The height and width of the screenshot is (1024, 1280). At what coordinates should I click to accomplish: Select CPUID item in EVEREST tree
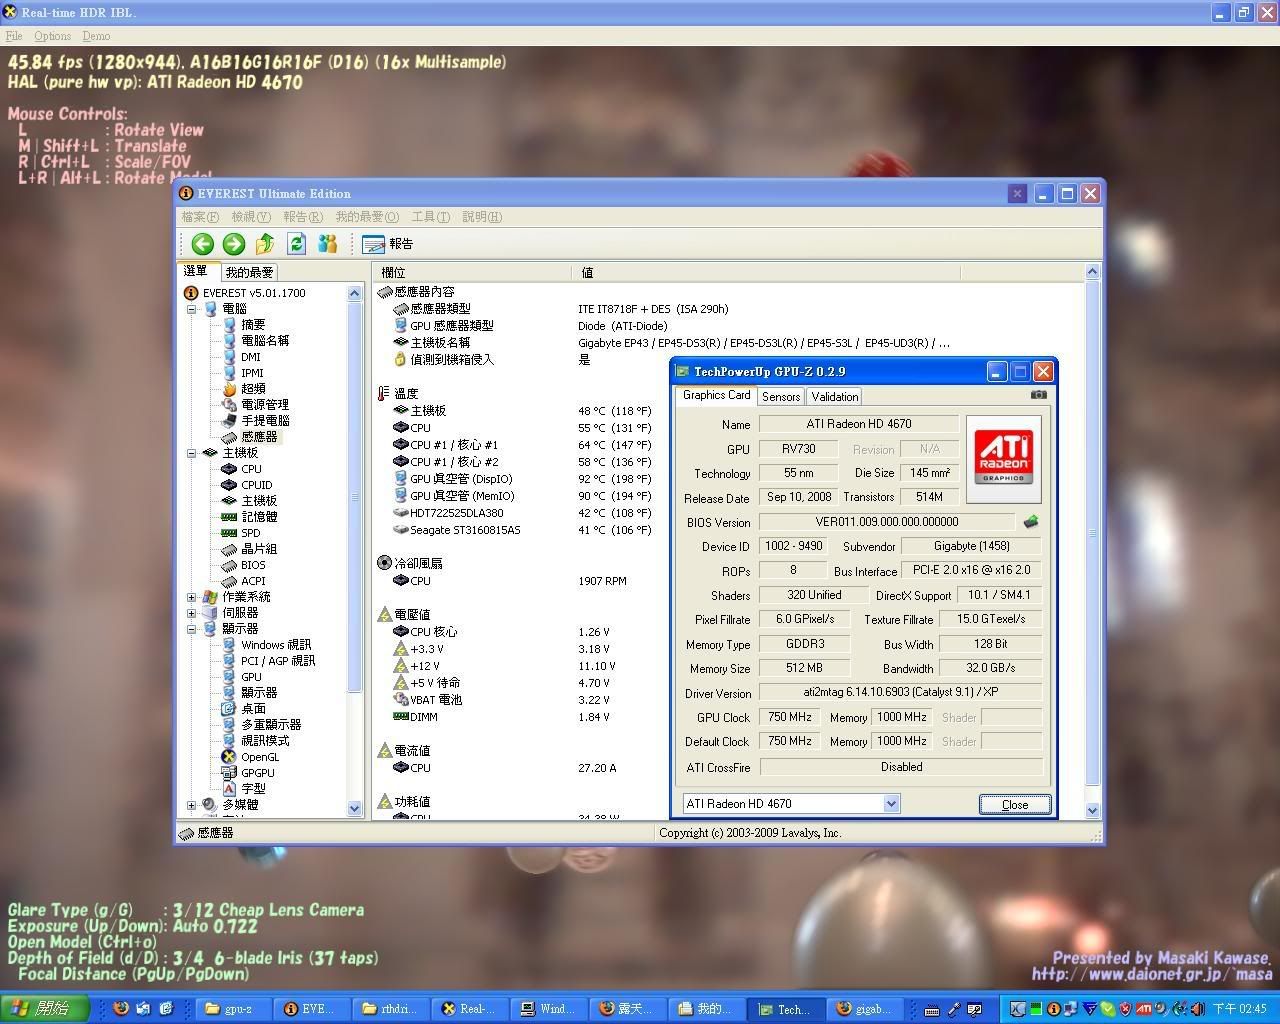pyautogui.click(x=256, y=485)
